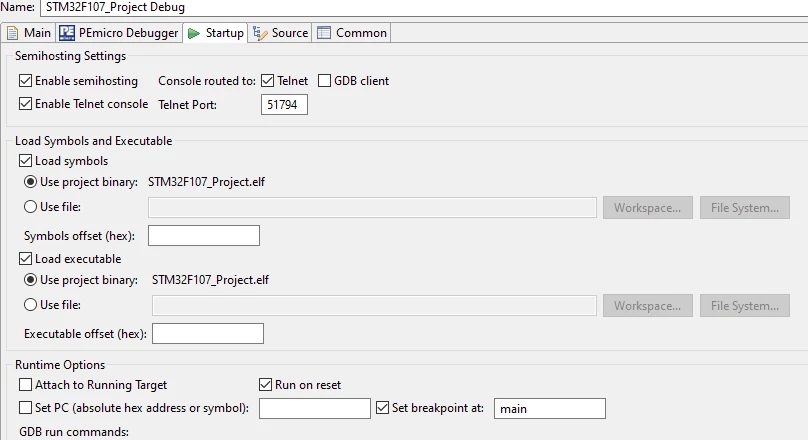Click the breakpoint field containing main
Image resolution: width=808 pixels, height=440 pixels.
550,409
